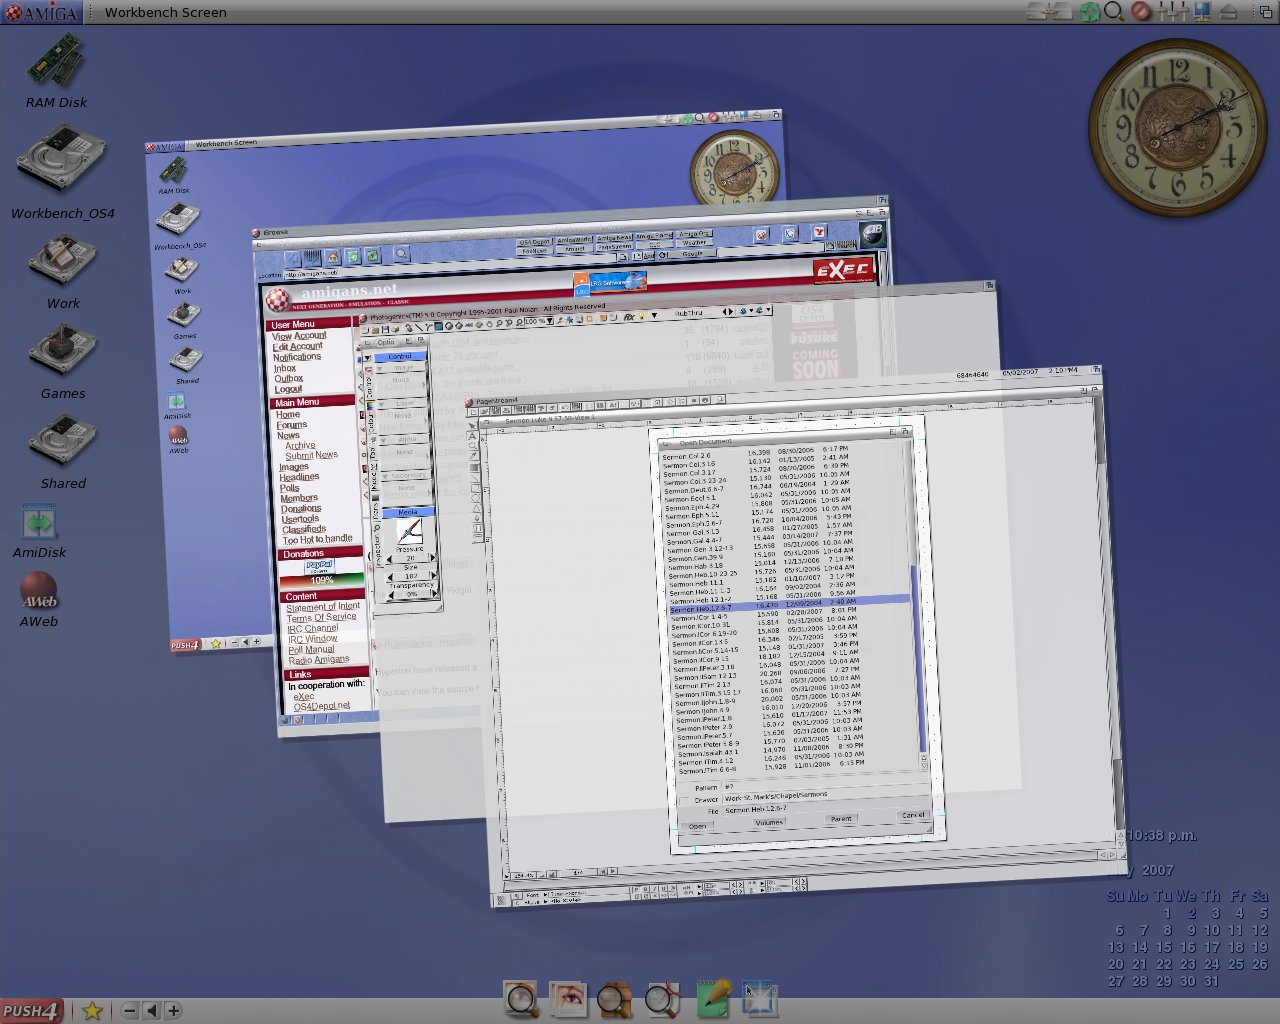Click the red prohibition icon in title bar
Viewport: 1280px width, 1024px height.
pyautogui.click(x=1141, y=12)
